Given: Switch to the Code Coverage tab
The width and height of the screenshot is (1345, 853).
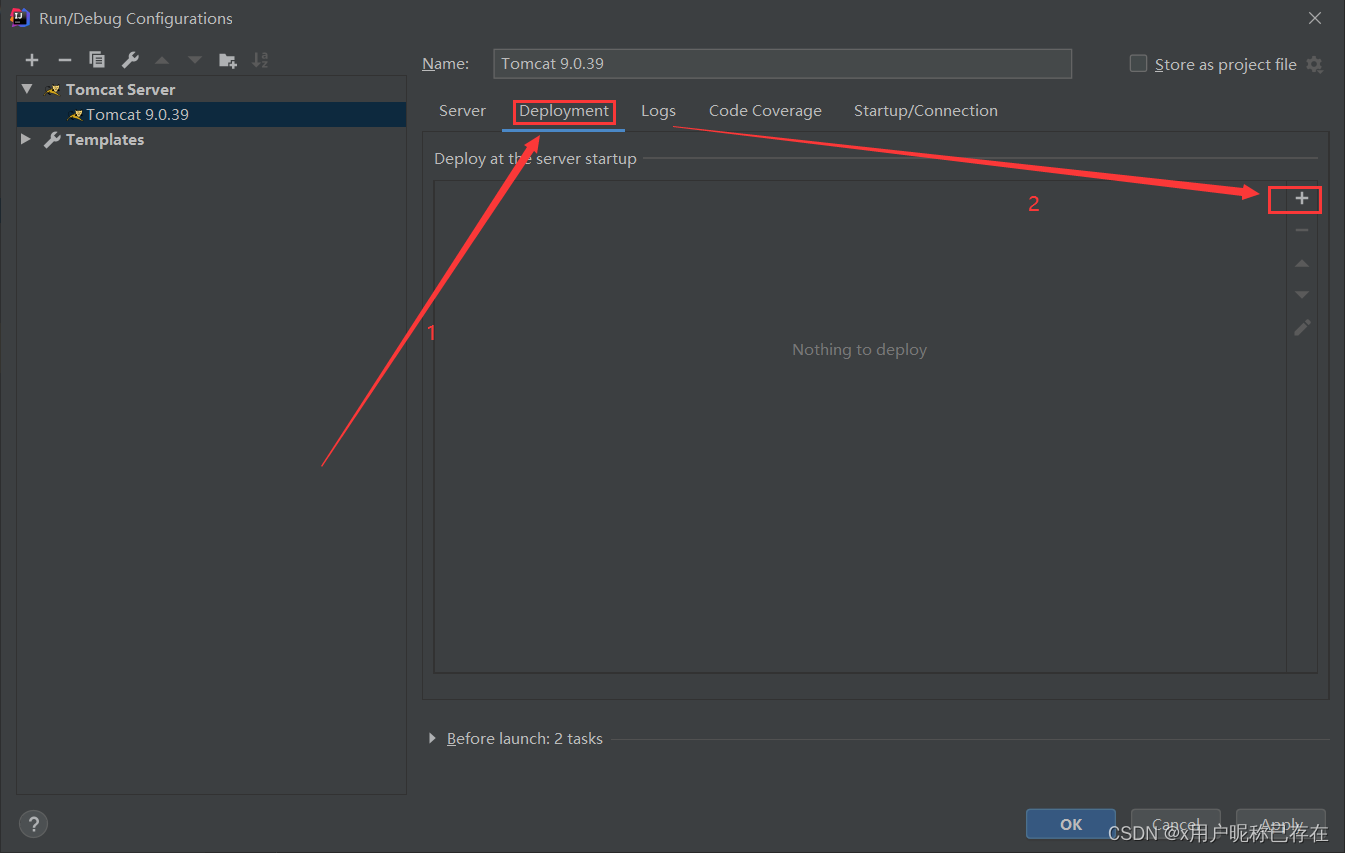Looking at the screenshot, I should pyautogui.click(x=765, y=110).
